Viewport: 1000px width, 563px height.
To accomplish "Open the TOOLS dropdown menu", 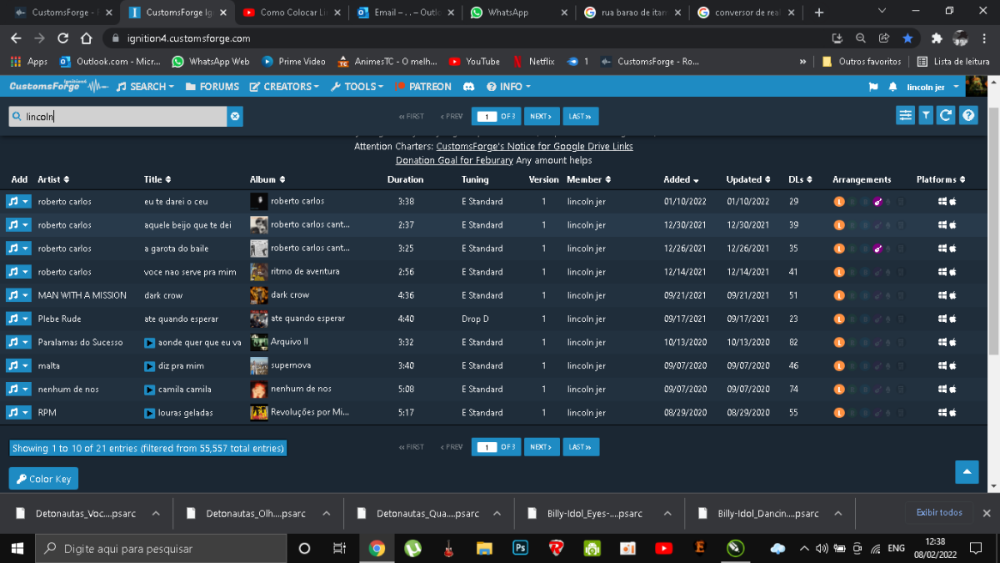I will tap(357, 87).
